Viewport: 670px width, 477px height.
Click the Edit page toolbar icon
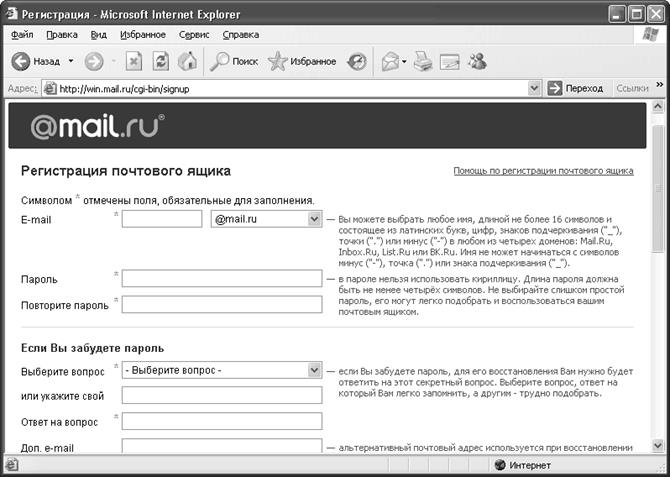(450, 62)
